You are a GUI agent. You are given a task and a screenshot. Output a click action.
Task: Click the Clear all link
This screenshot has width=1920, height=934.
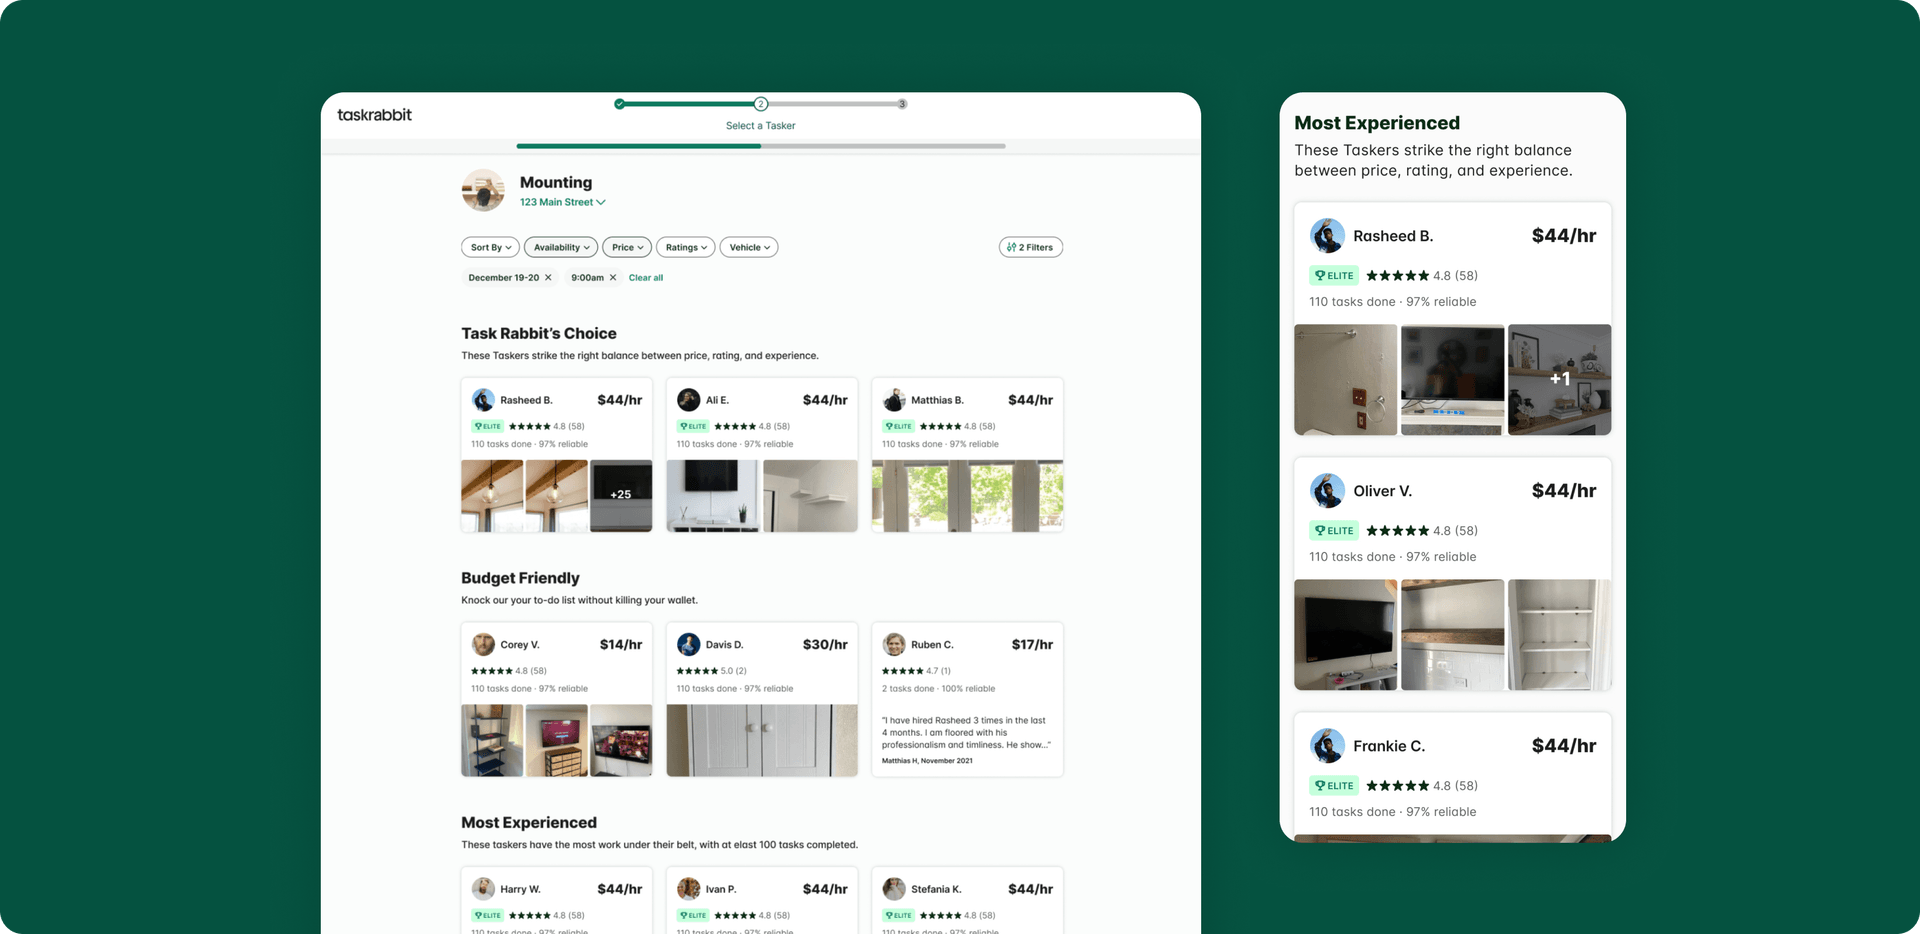click(x=645, y=278)
